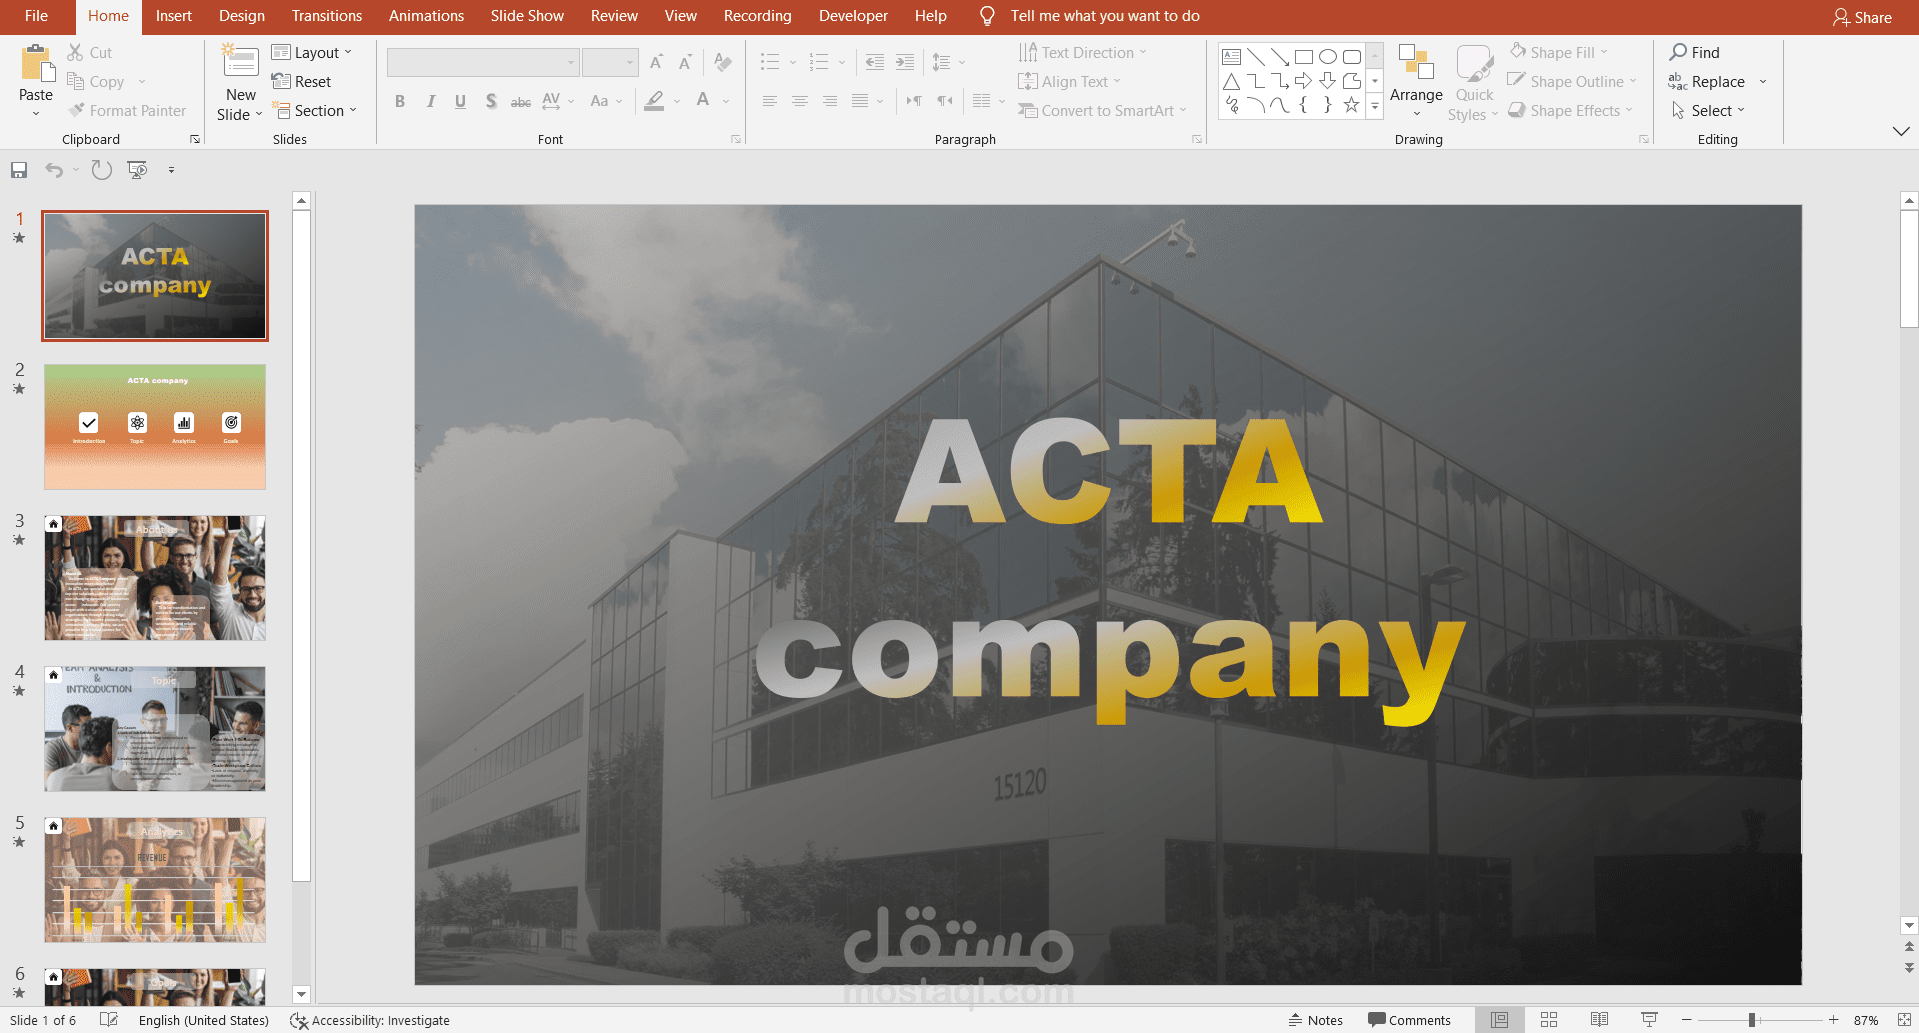Click the Share button
Viewport: 1919px width, 1033px height.
[x=1863, y=17]
